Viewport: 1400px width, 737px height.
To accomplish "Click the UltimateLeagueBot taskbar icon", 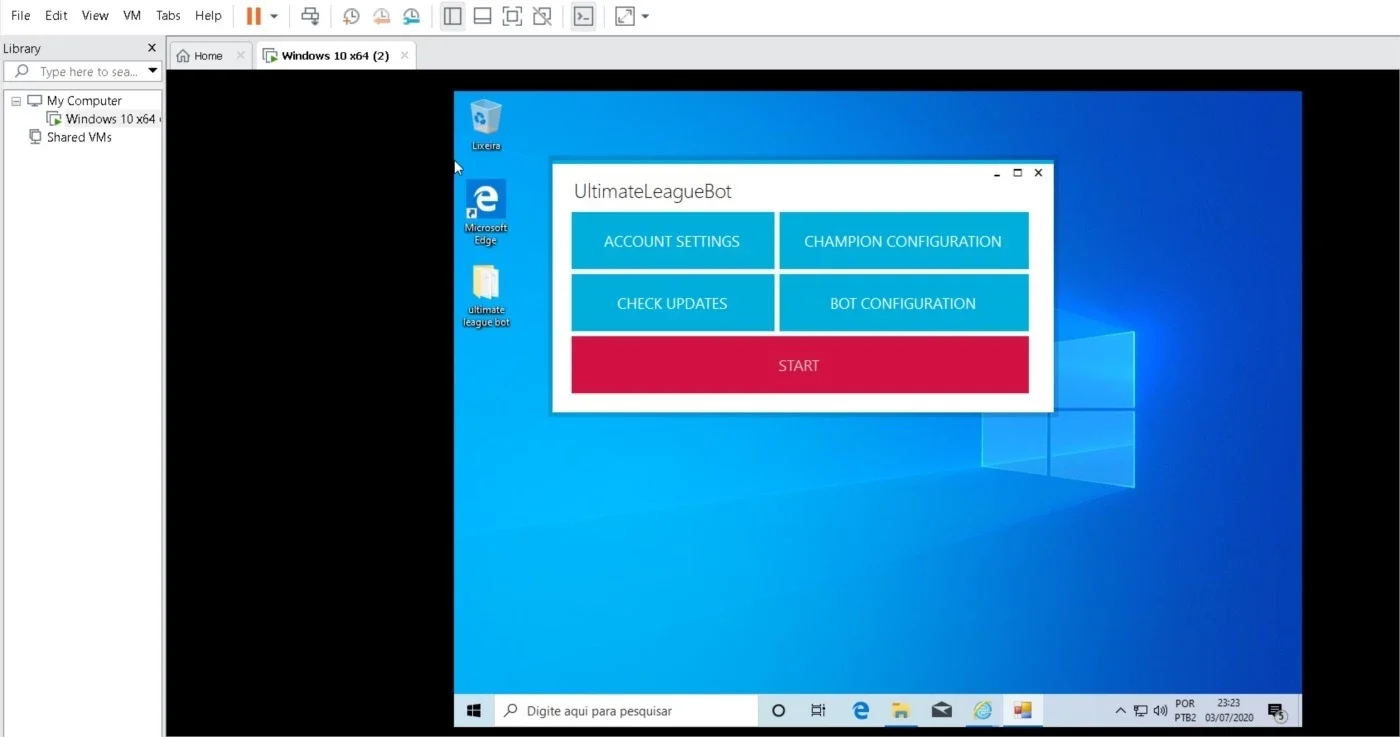I will click(1022, 711).
